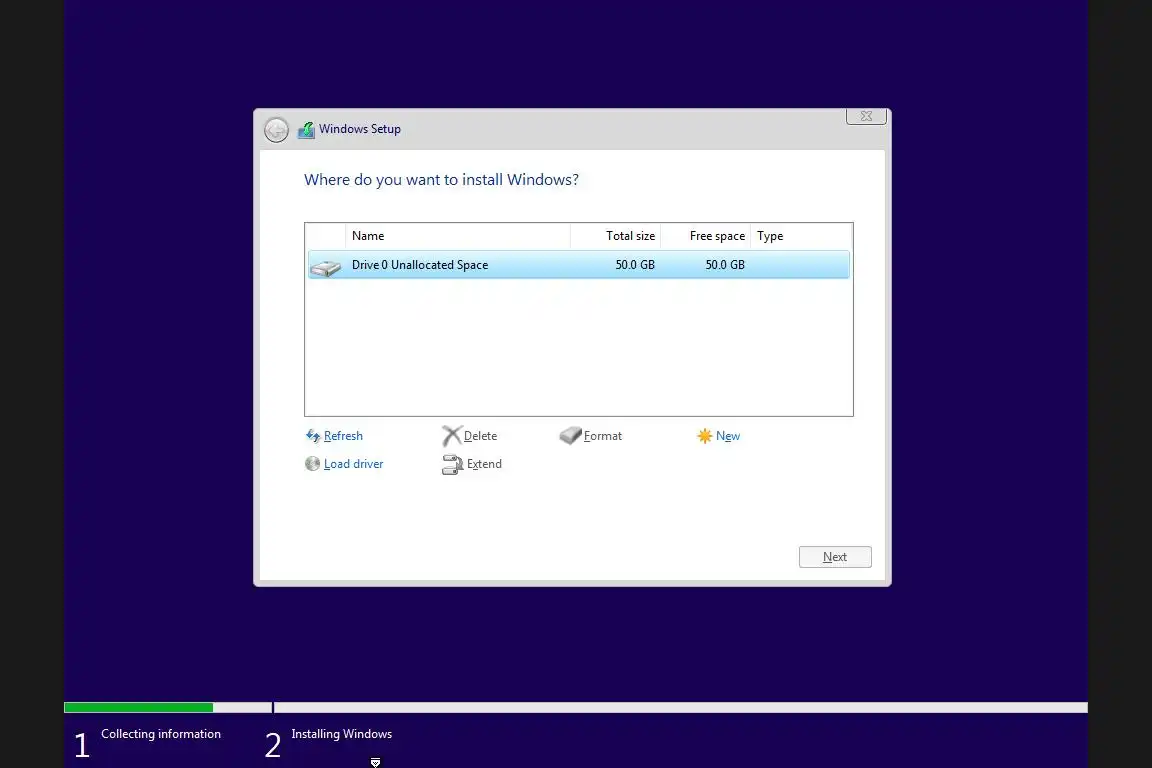This screenshot has width=1152, height=768.
Task: Click the Refresh link
Action: coord(343,436)
